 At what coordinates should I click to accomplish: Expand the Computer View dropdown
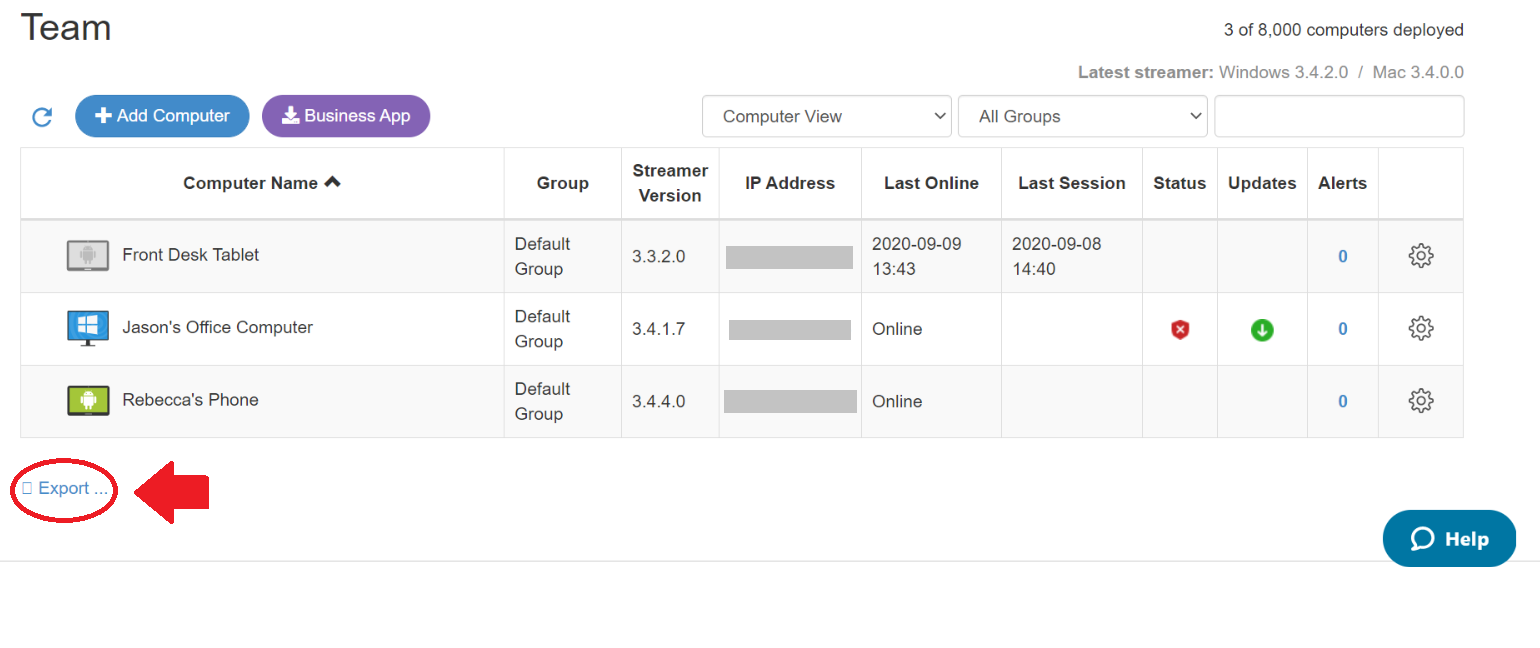tap(827, 116)
